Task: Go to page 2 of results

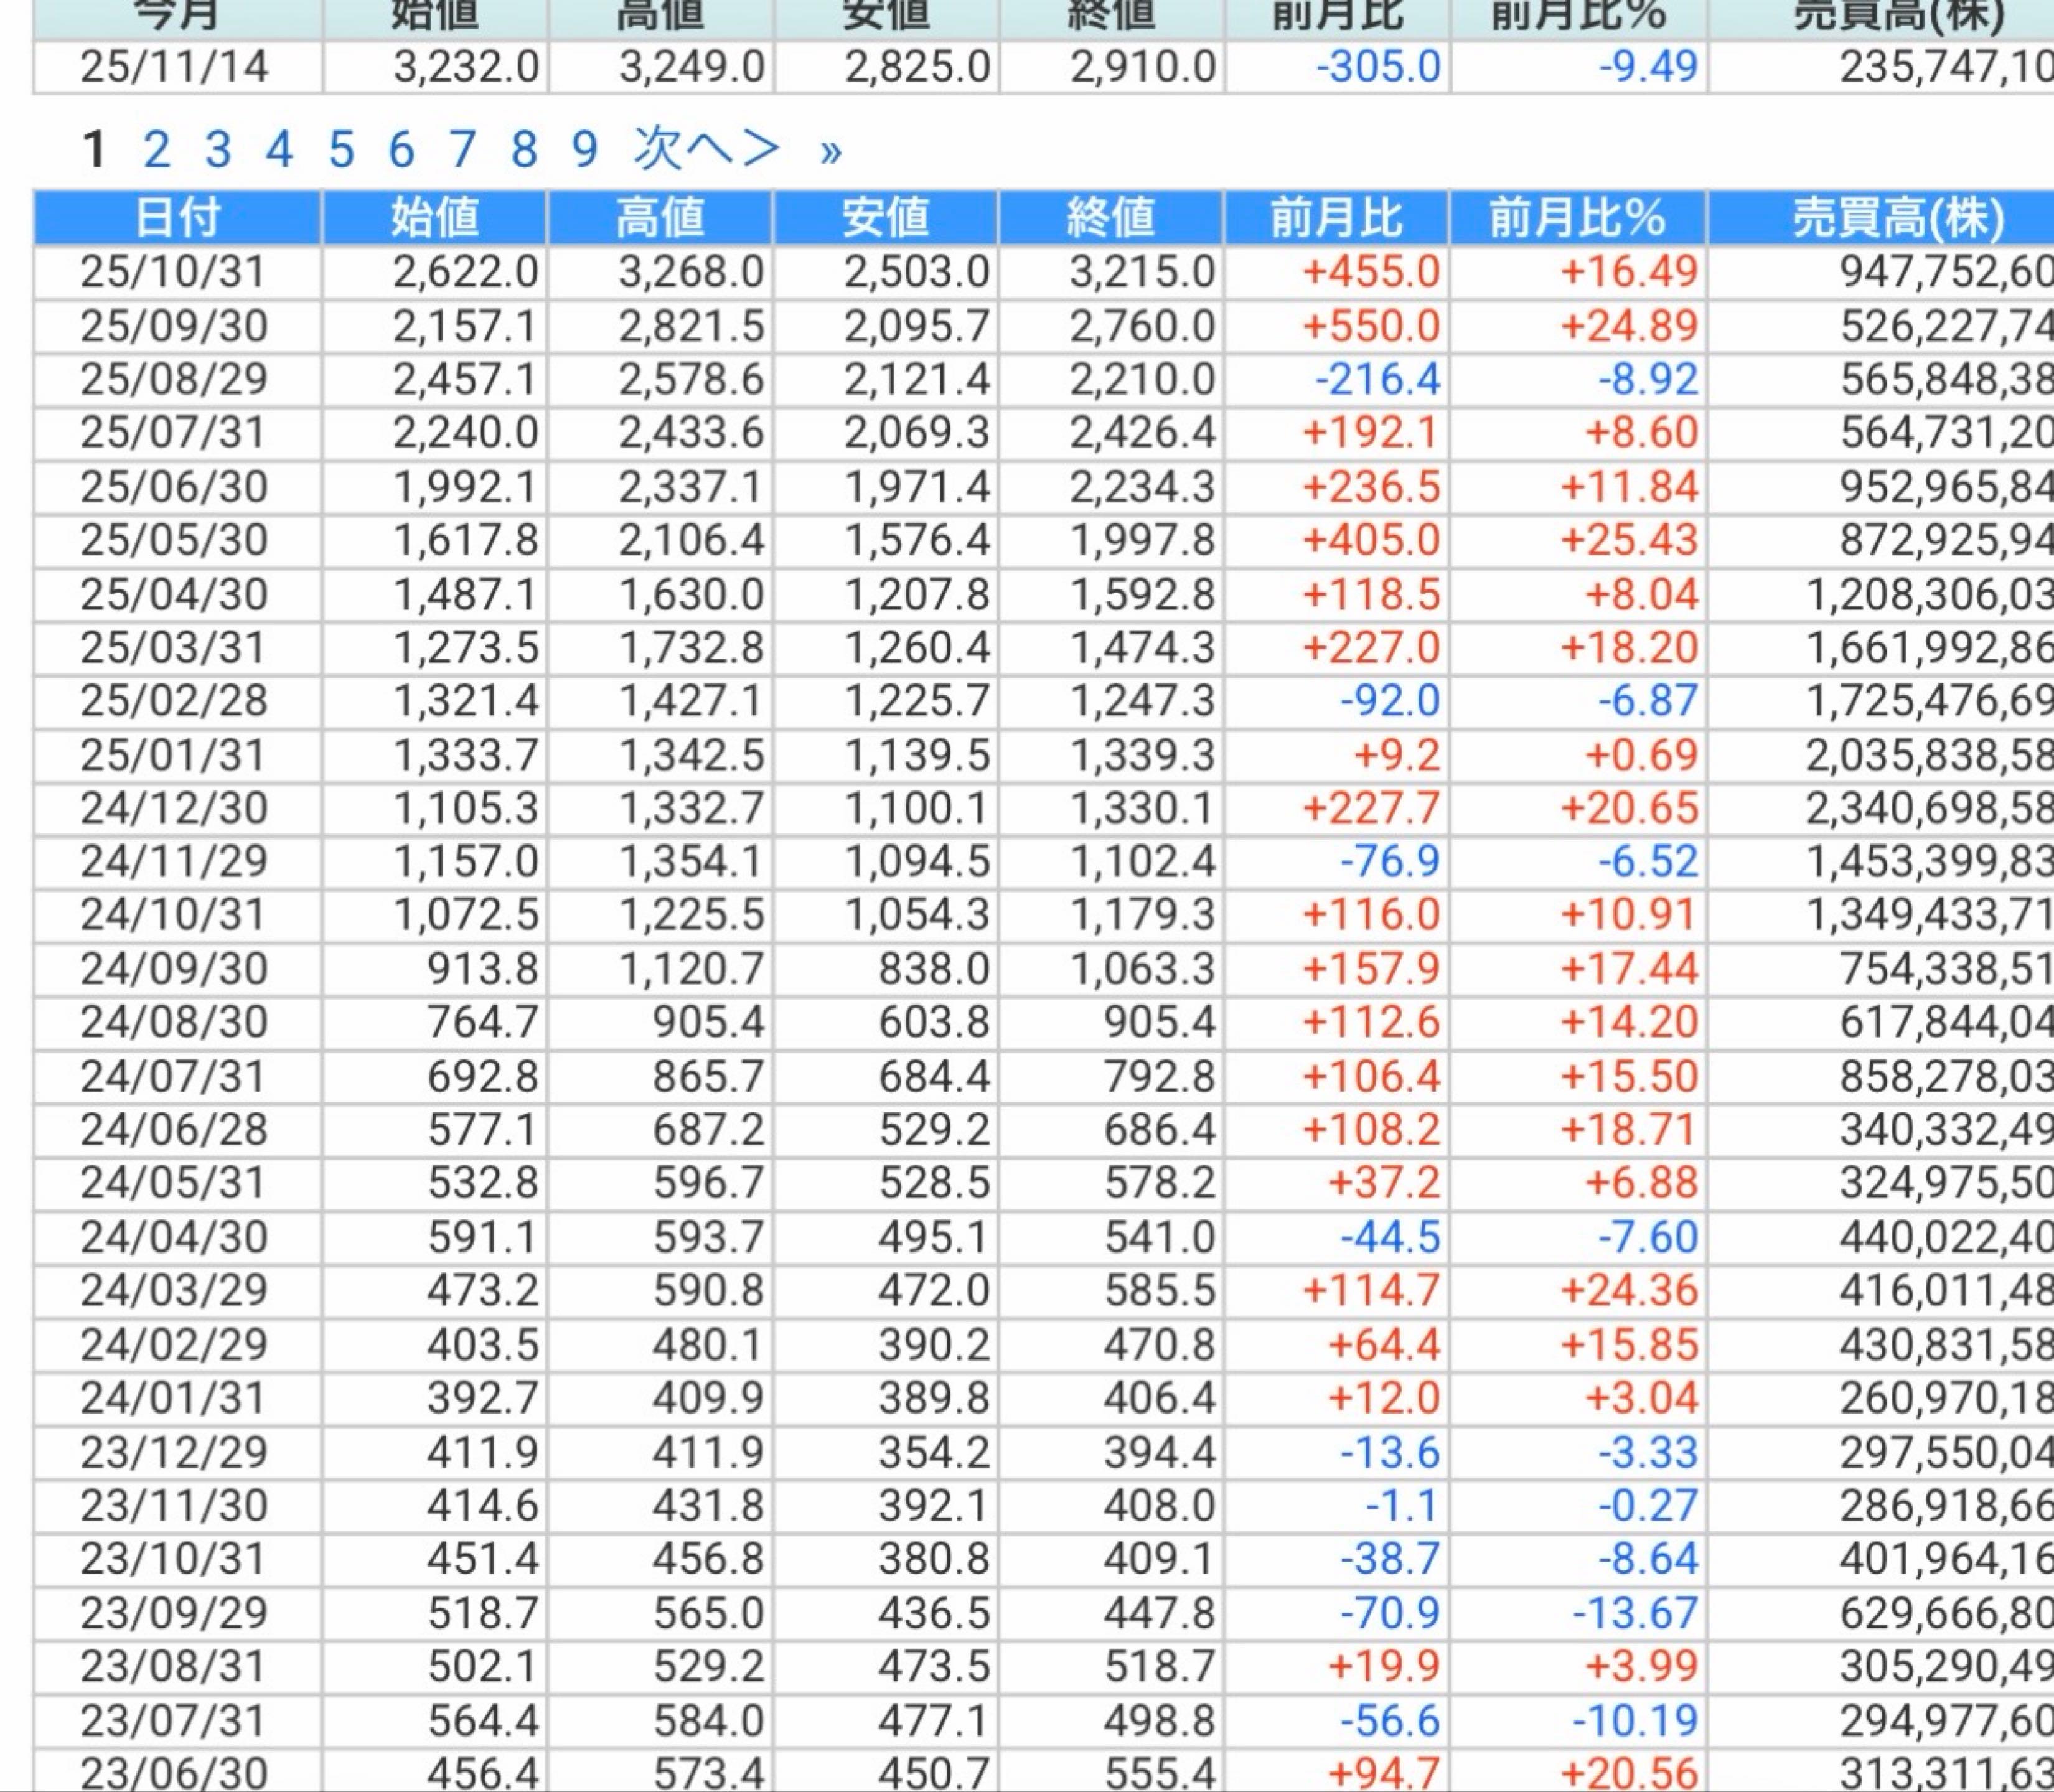Action: pos(156,150)
